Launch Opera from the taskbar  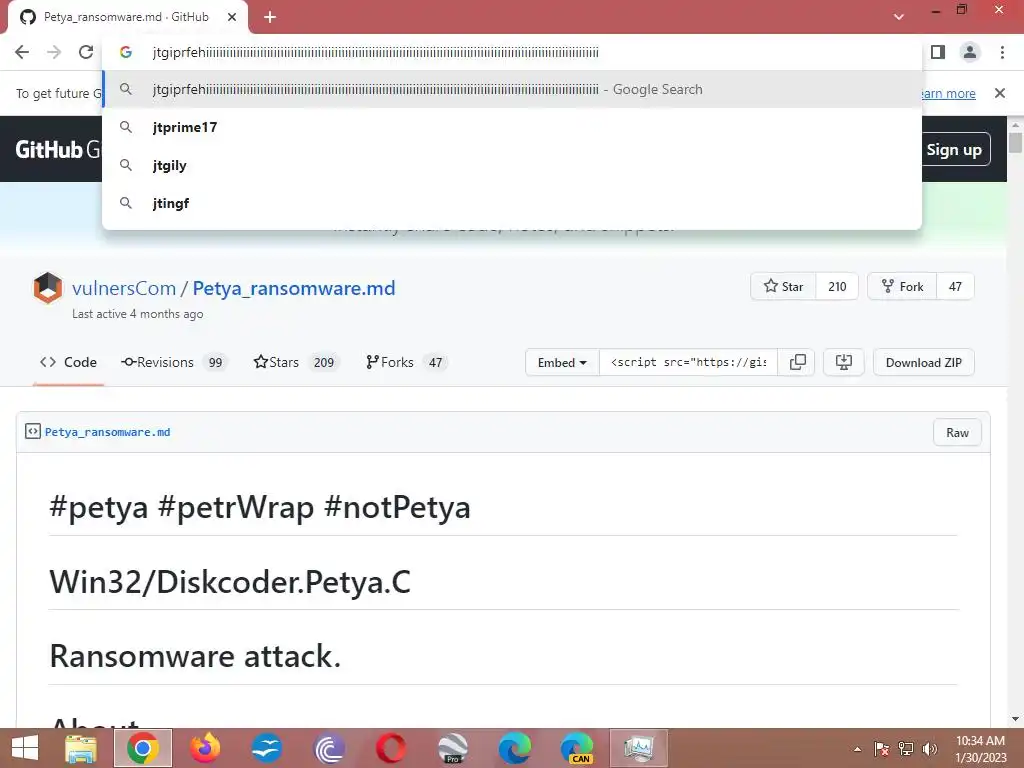pyautogui.click(x=391, y=748)
